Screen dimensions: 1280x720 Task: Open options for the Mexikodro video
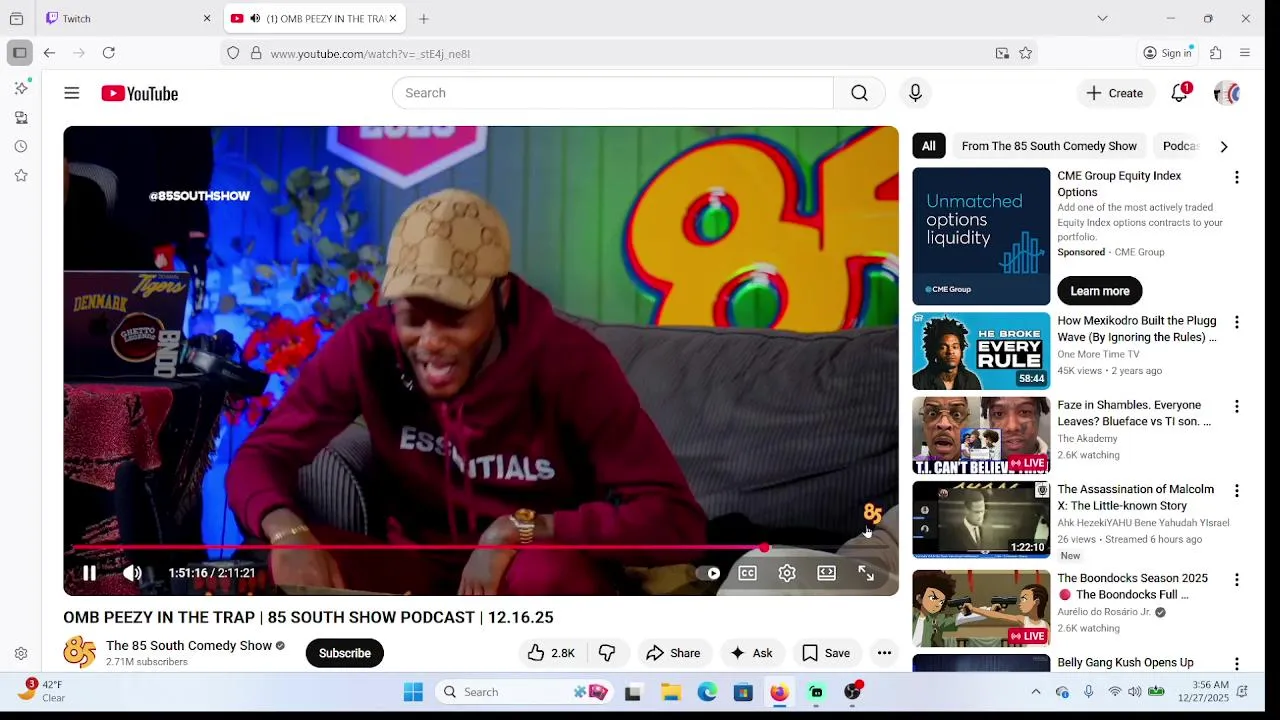pos(1237,322)
